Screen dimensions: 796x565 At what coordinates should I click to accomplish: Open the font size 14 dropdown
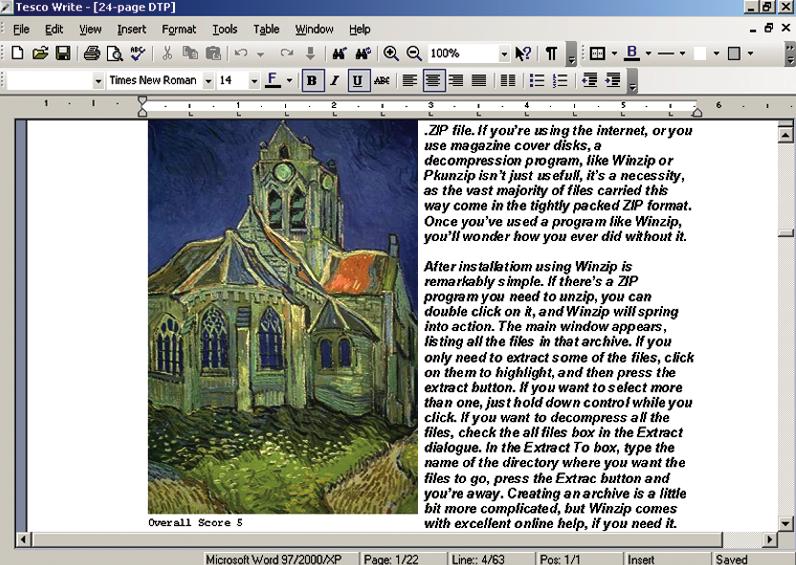254,81
